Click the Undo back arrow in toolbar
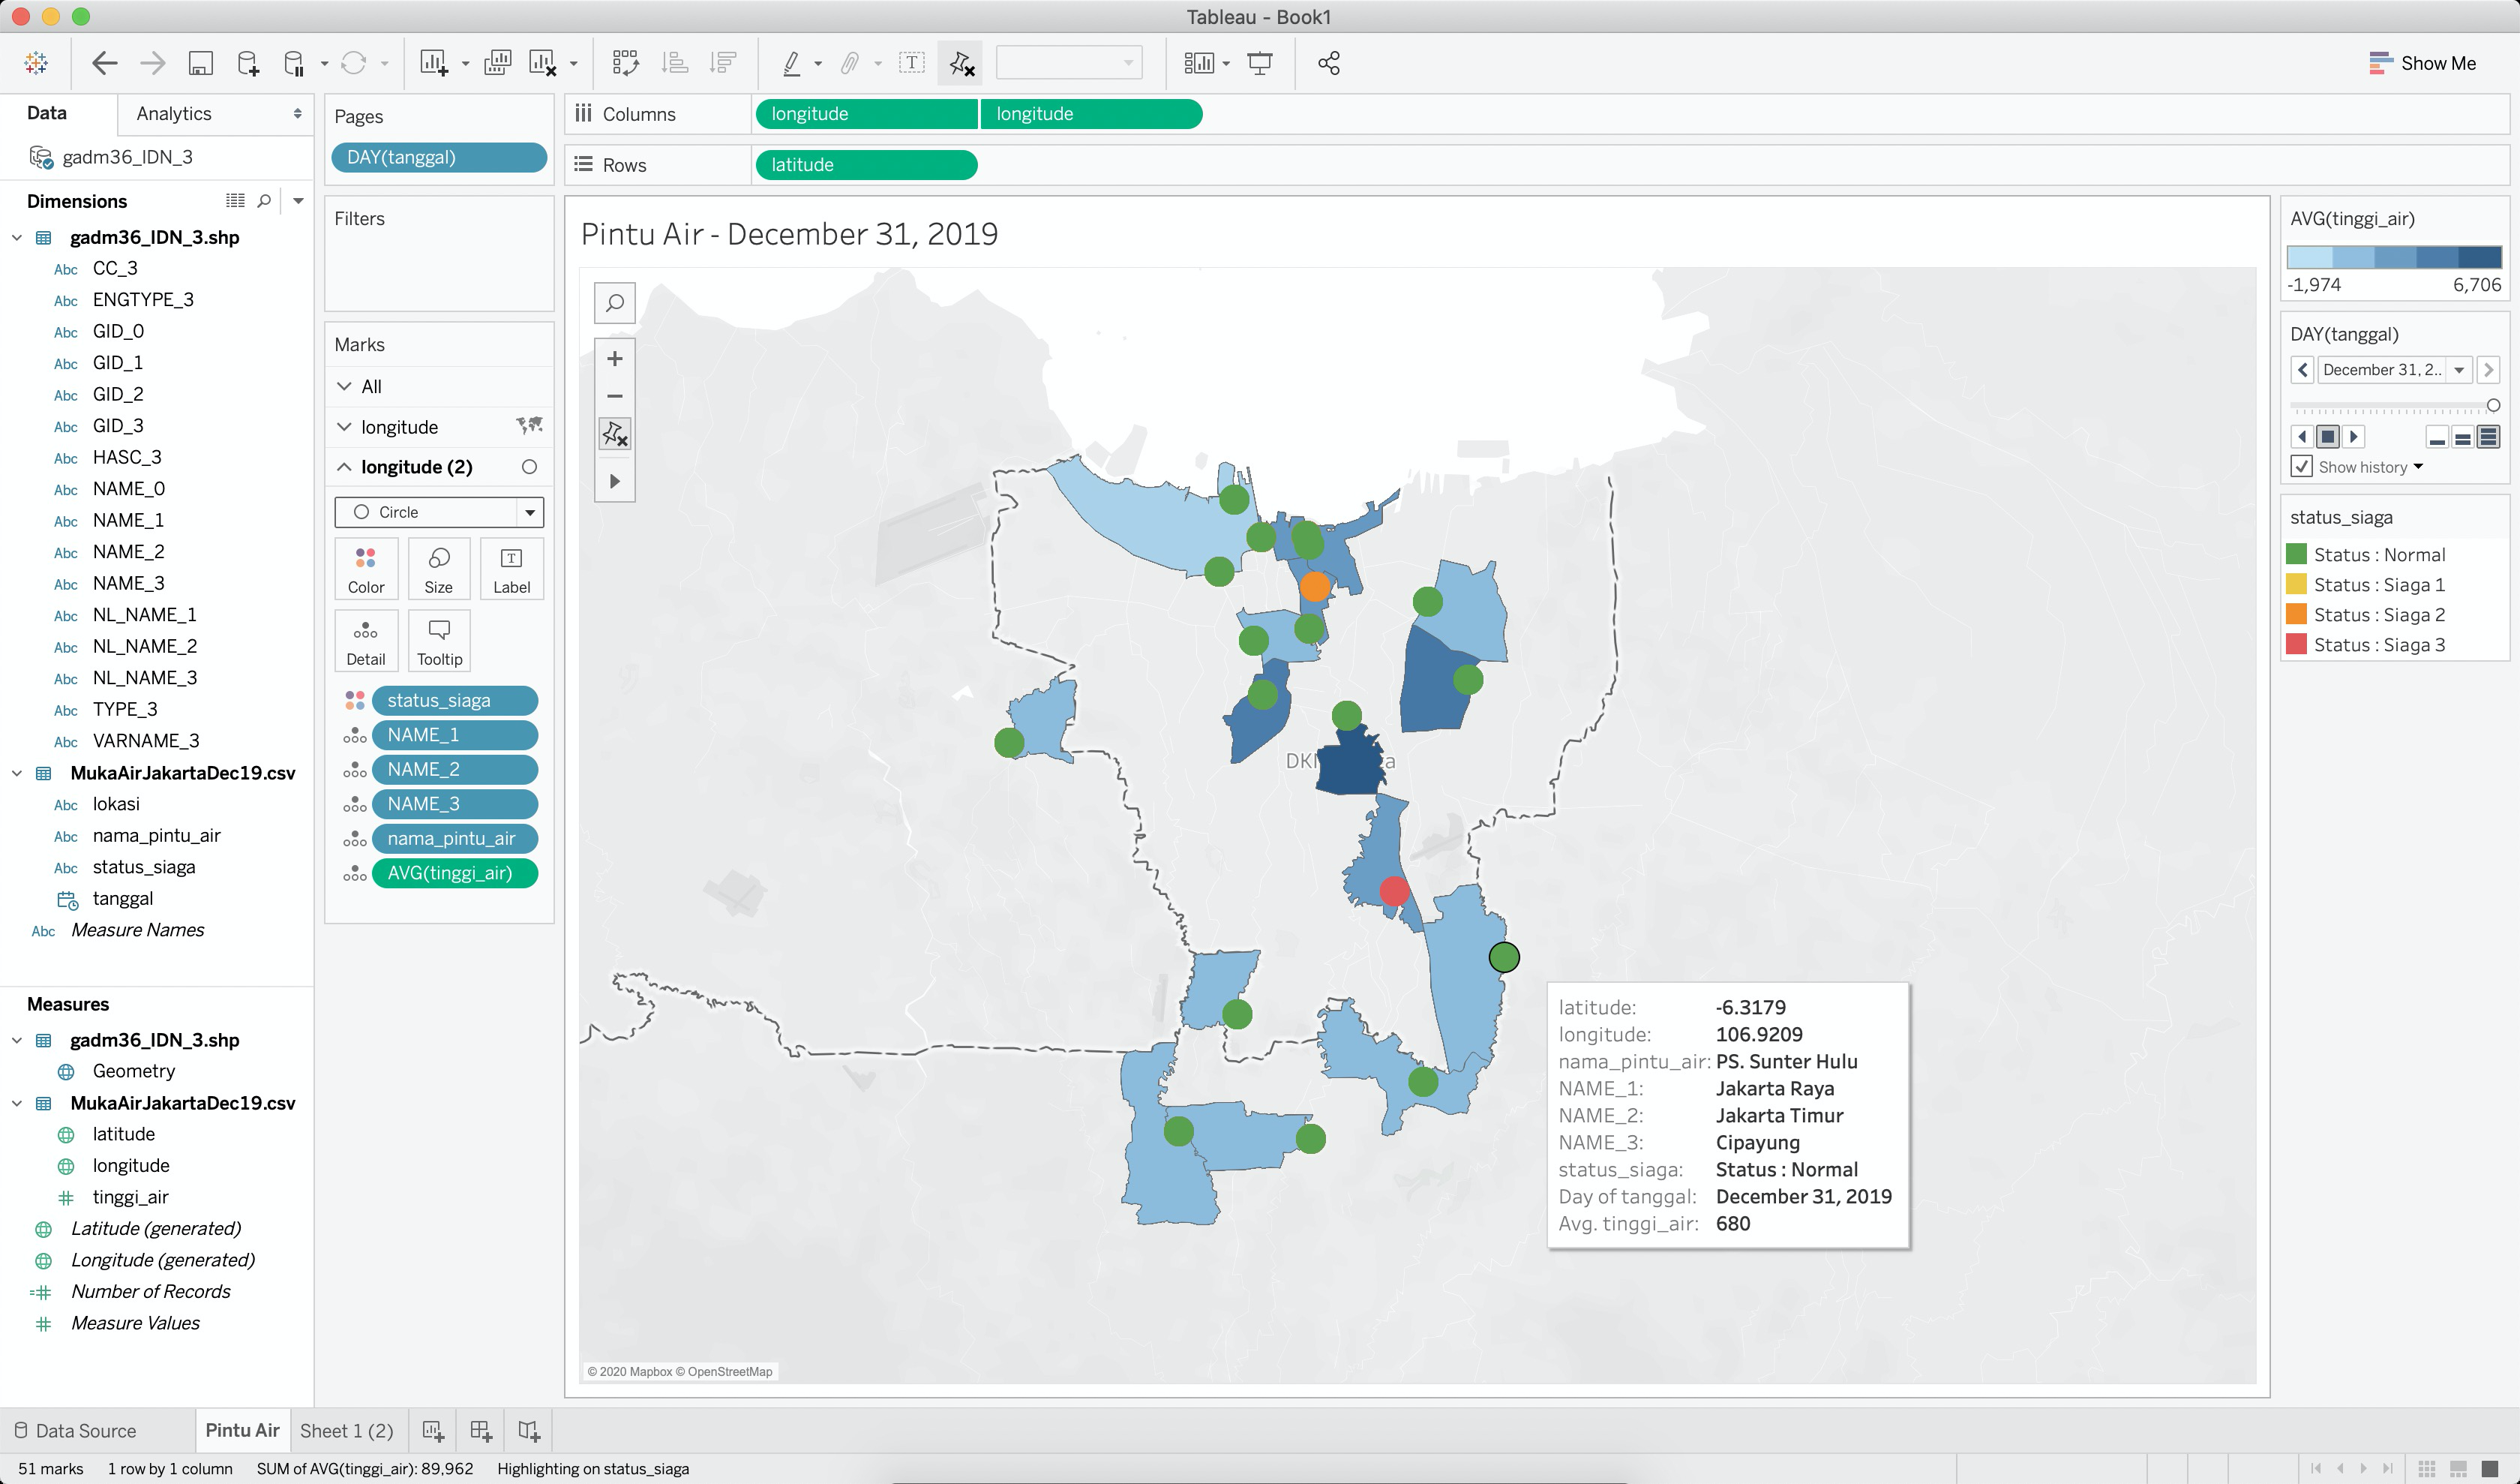Viewport: 2520px width, 1484px height. tap(104, 63)
